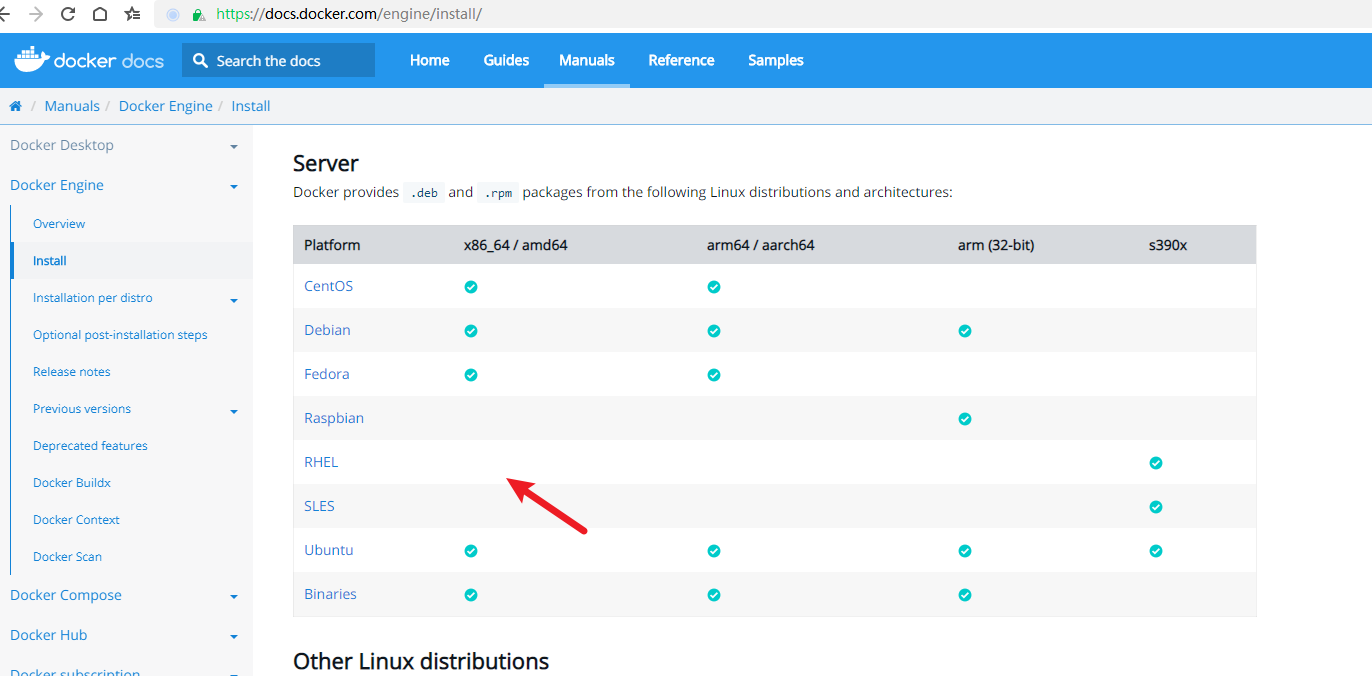Select Install in sidebar
The height and width of the screenshot is (676, 1372).
[x=50, y=261]
